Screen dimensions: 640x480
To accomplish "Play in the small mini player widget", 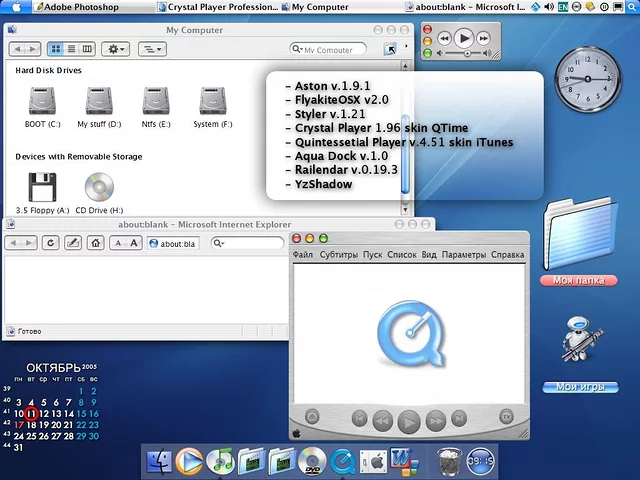I will point(464,38).
